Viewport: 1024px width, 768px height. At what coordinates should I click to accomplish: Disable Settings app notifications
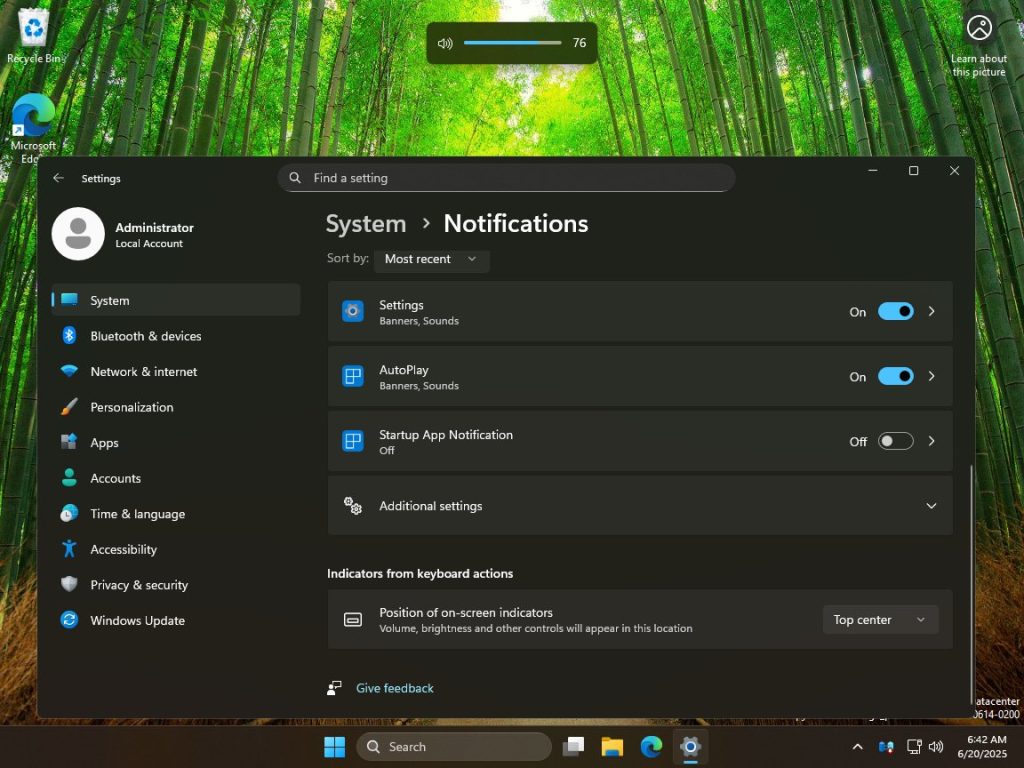[x=895, y=311]
